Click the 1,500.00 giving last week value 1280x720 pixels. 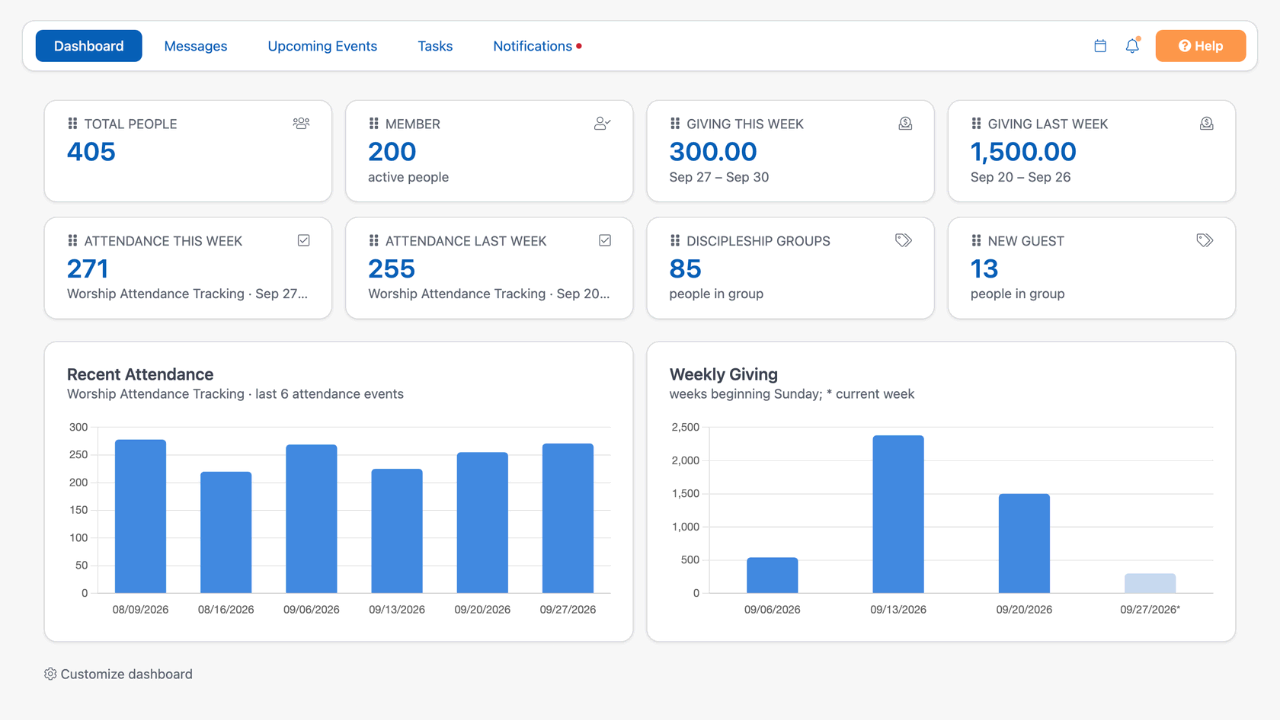pos(1023,152)
